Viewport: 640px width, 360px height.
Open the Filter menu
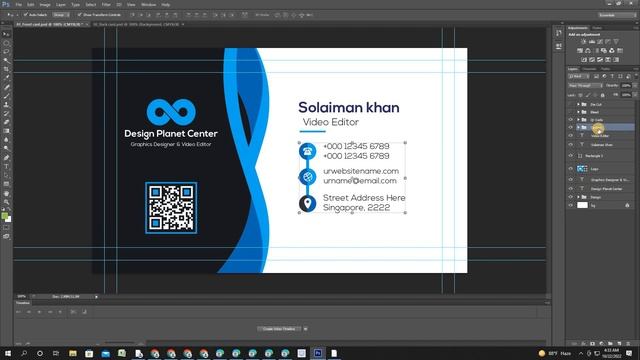point(106,4)
